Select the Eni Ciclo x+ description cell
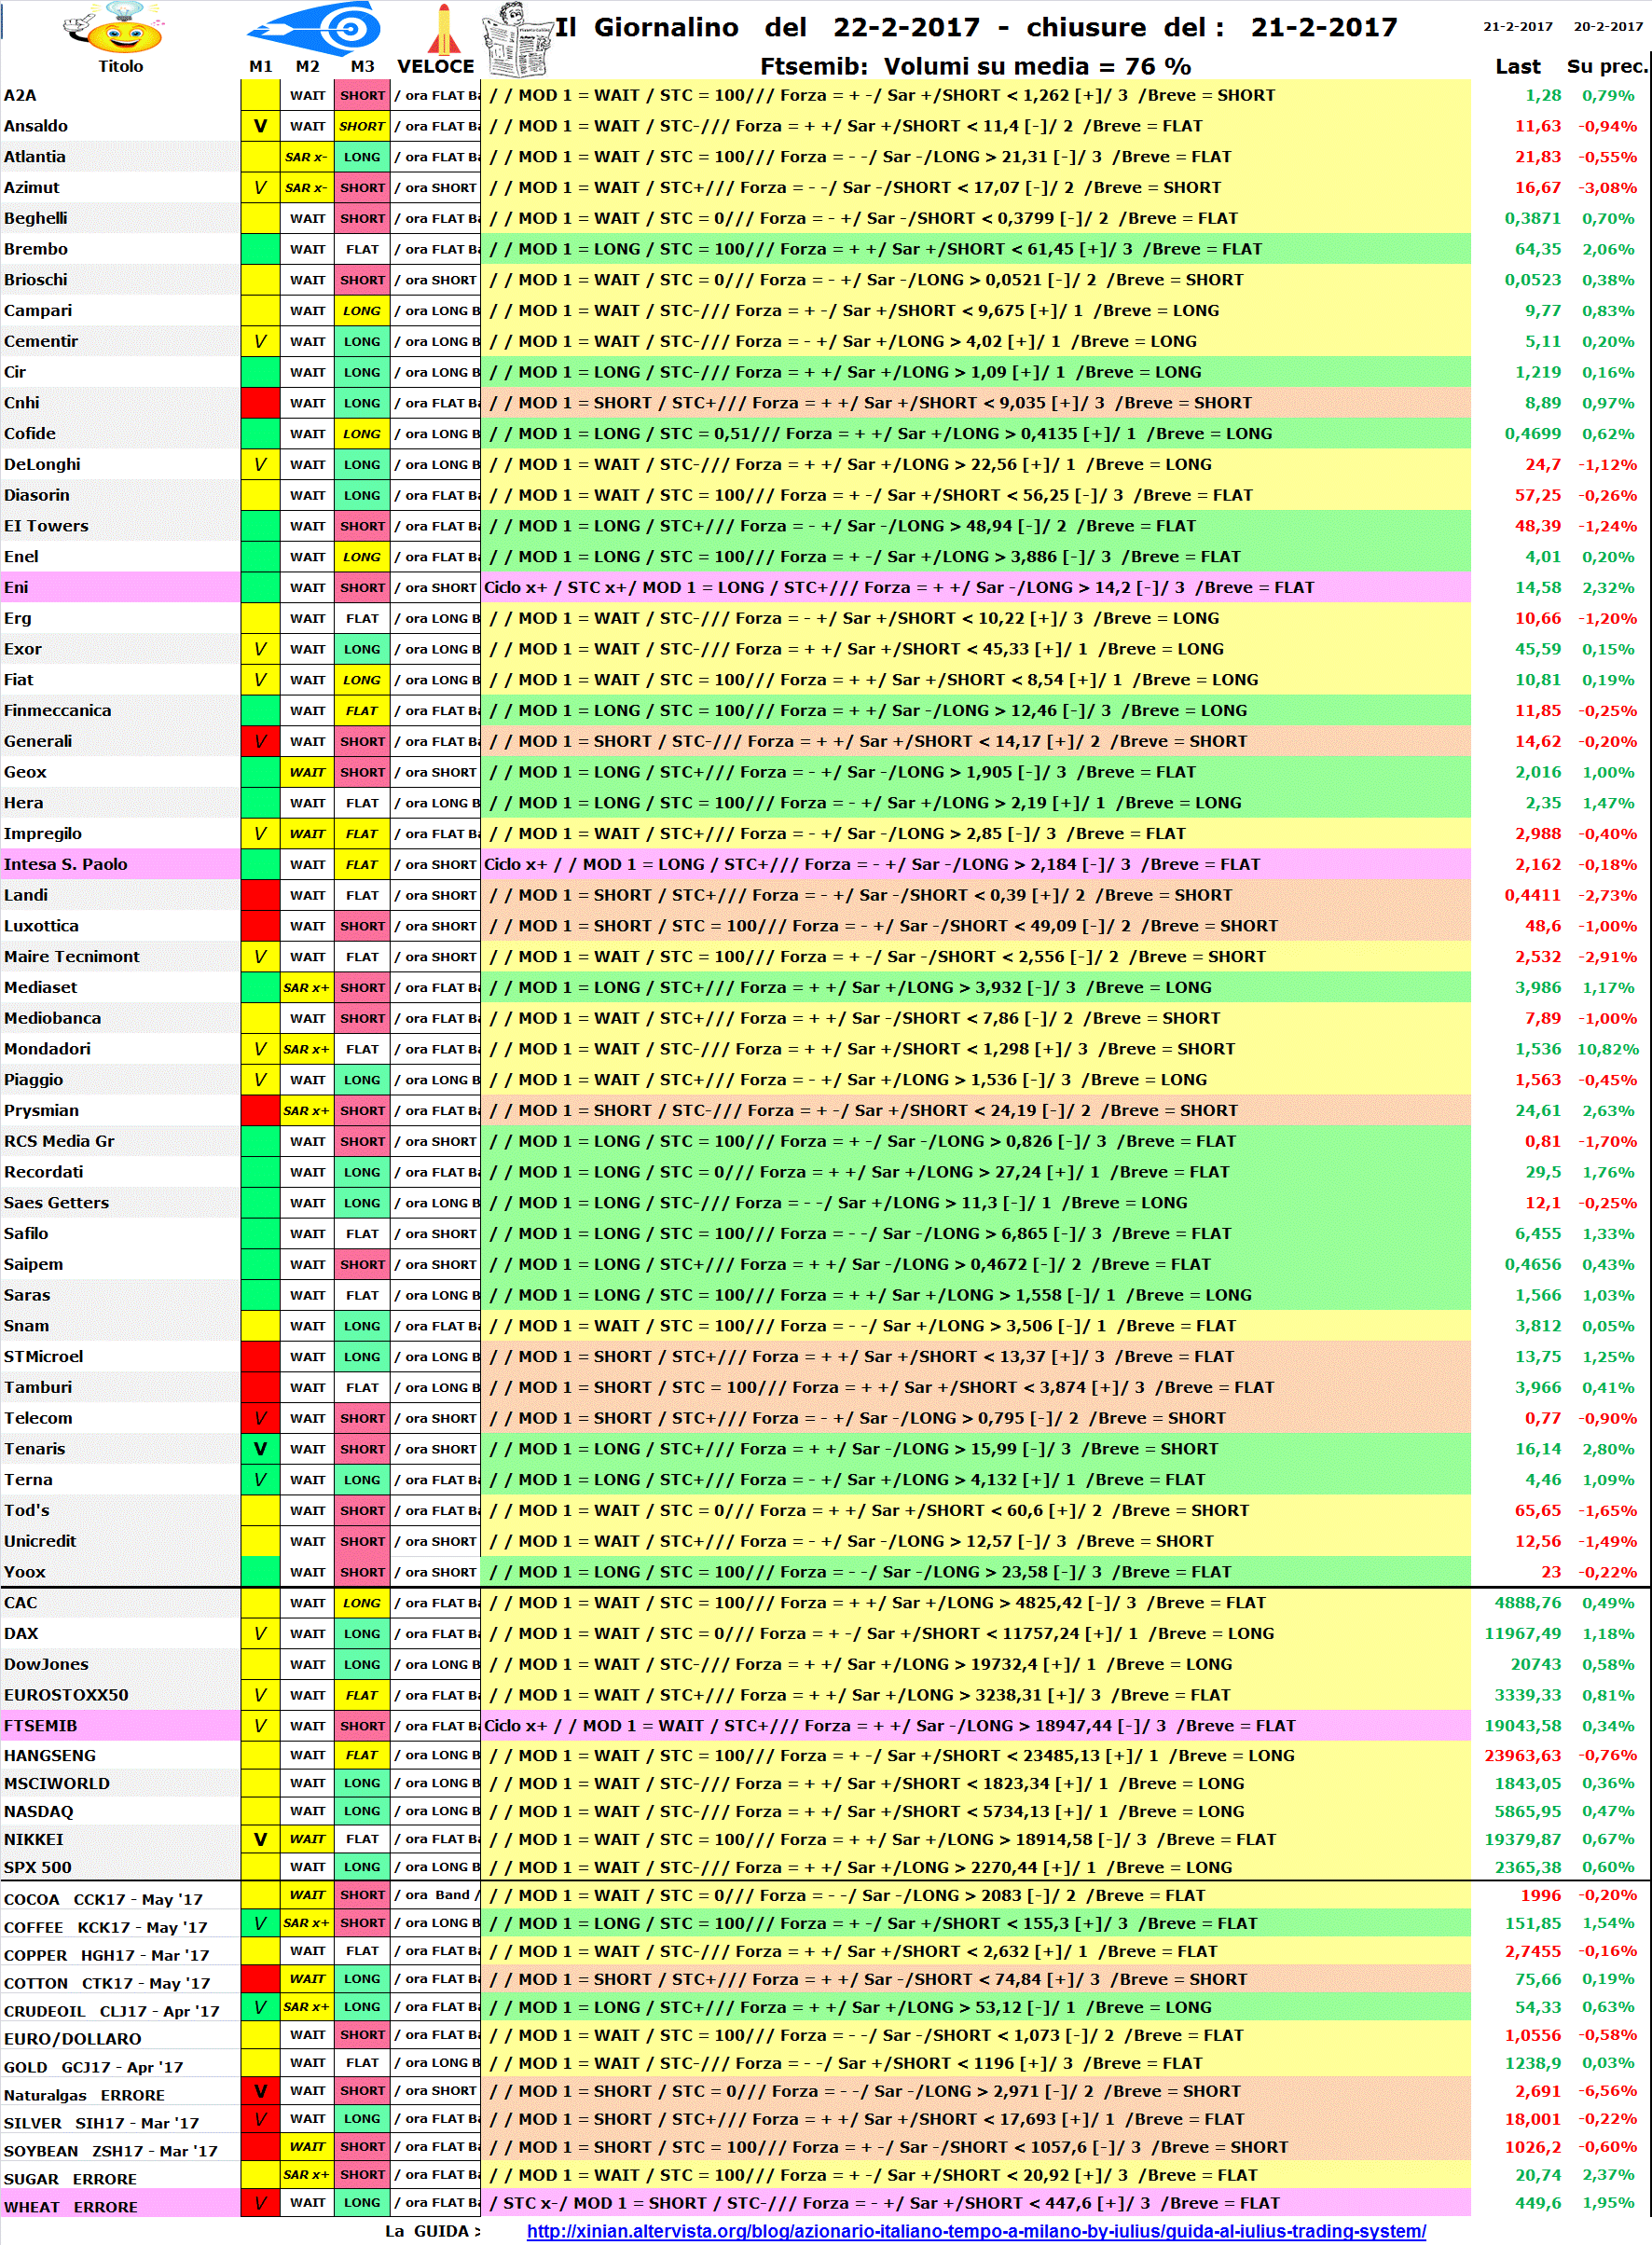 point(976,587)
